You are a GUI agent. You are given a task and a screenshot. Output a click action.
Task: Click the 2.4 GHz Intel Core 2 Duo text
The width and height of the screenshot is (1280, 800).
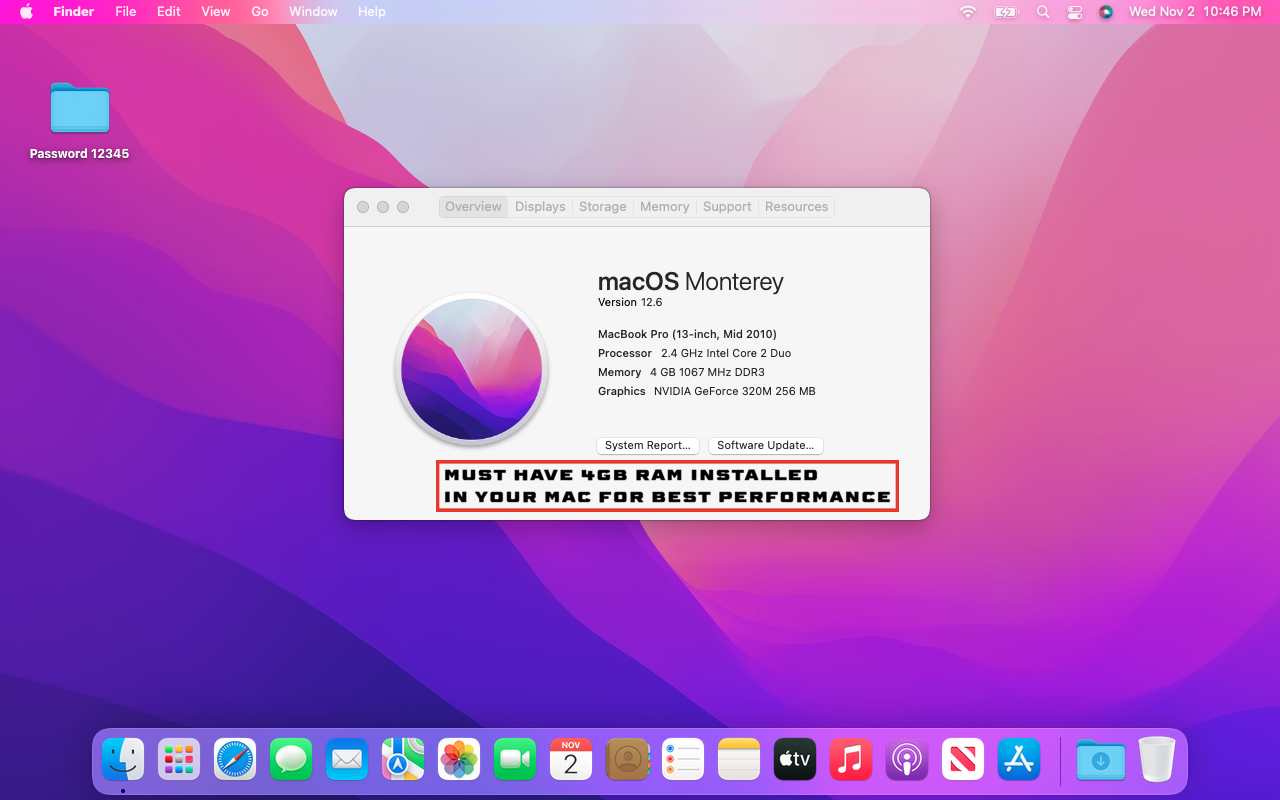726,353
